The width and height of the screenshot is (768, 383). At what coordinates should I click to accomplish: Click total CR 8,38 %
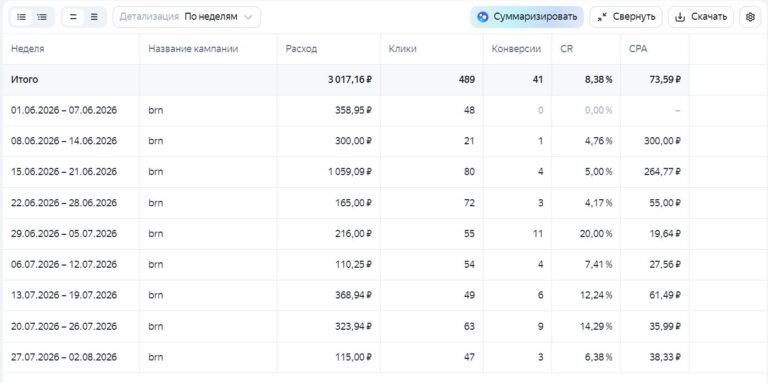pos(598,79)
